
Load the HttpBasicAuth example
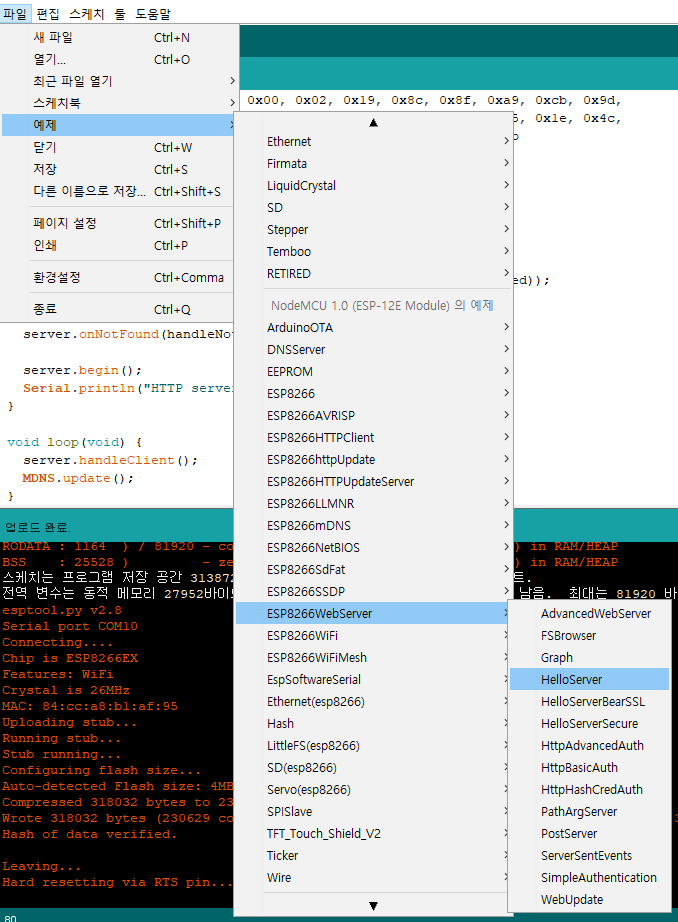click(589, 767)
